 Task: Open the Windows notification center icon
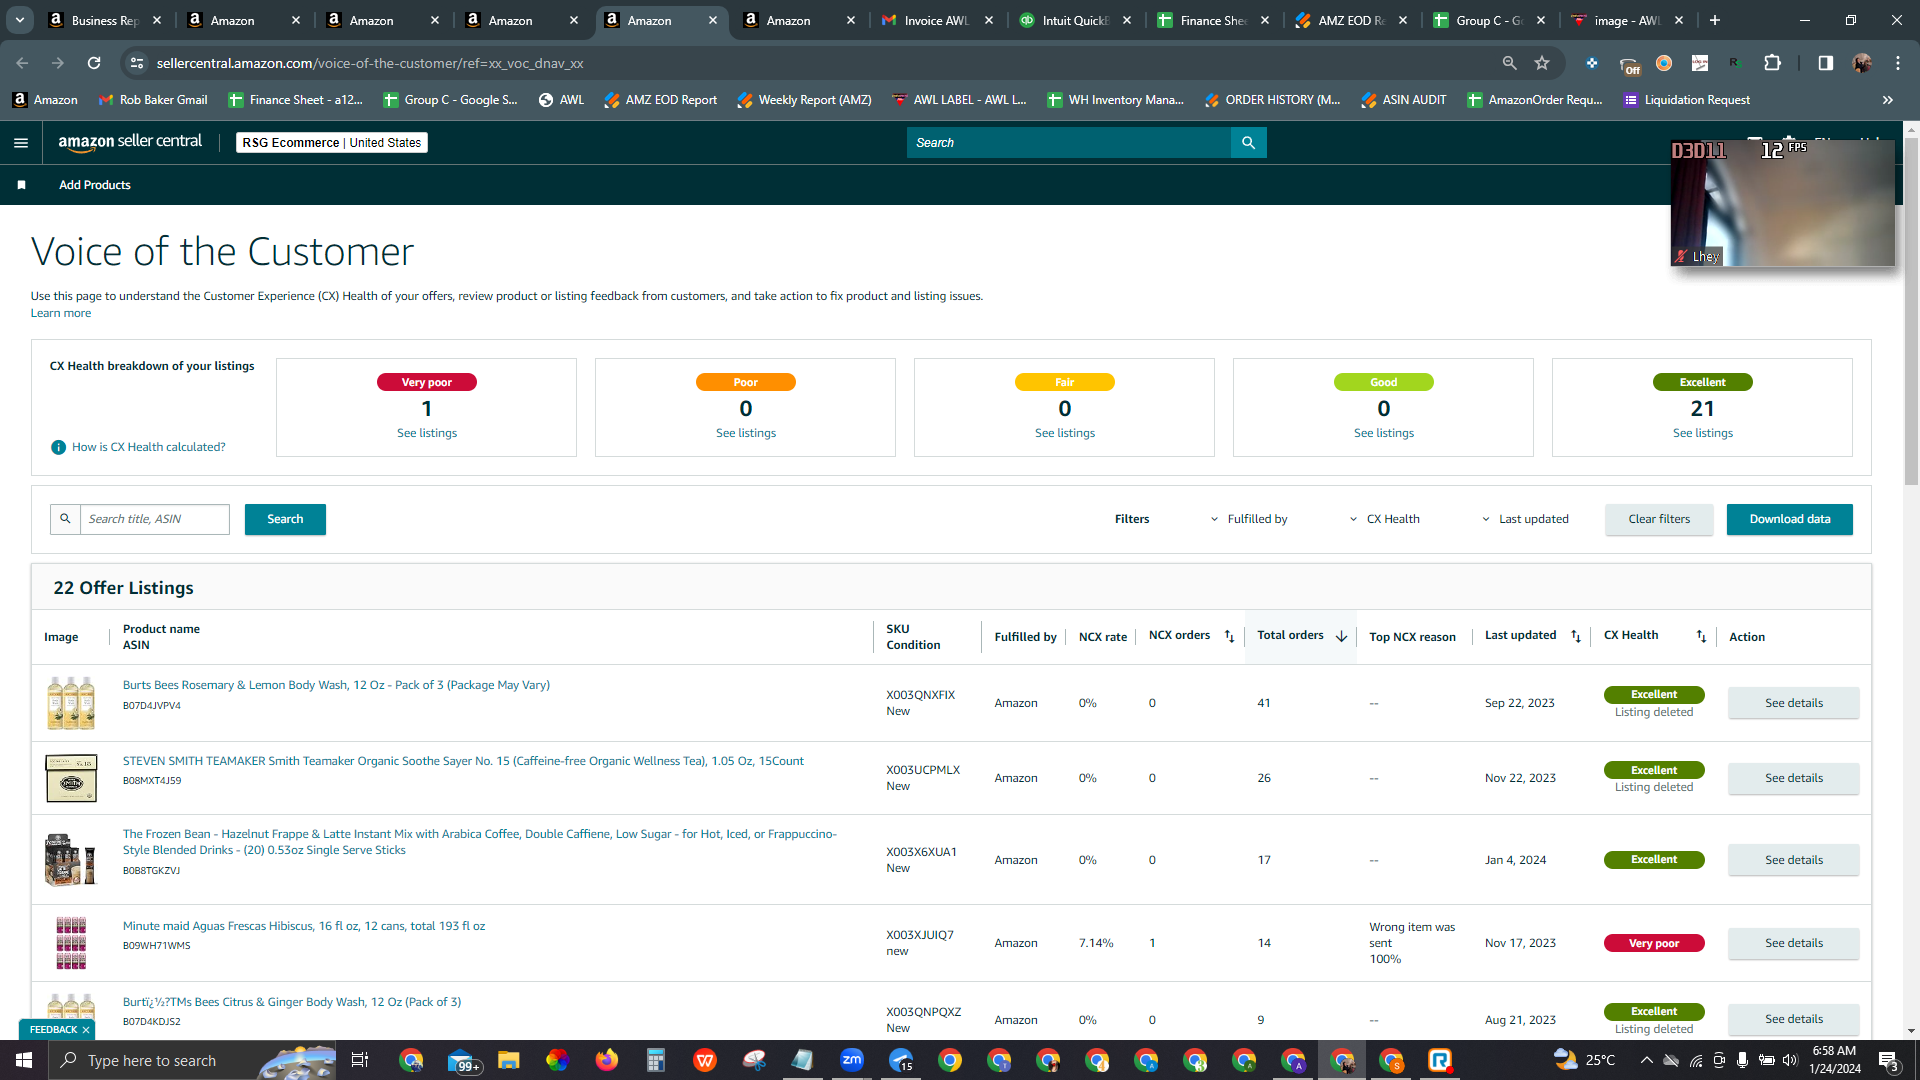click(x=1889, y=1060)
